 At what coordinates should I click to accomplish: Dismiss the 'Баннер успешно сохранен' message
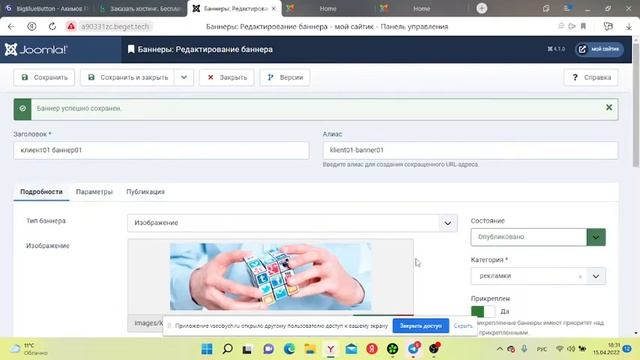609,107
